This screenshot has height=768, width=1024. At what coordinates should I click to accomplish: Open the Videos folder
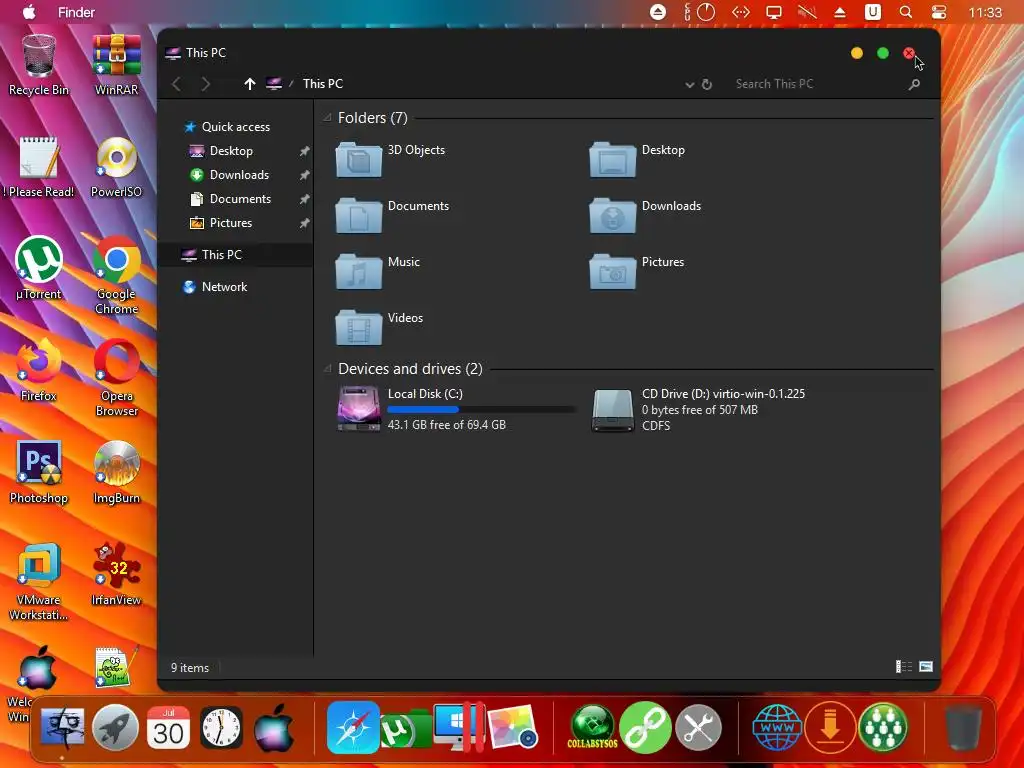(x=379, y=327)
